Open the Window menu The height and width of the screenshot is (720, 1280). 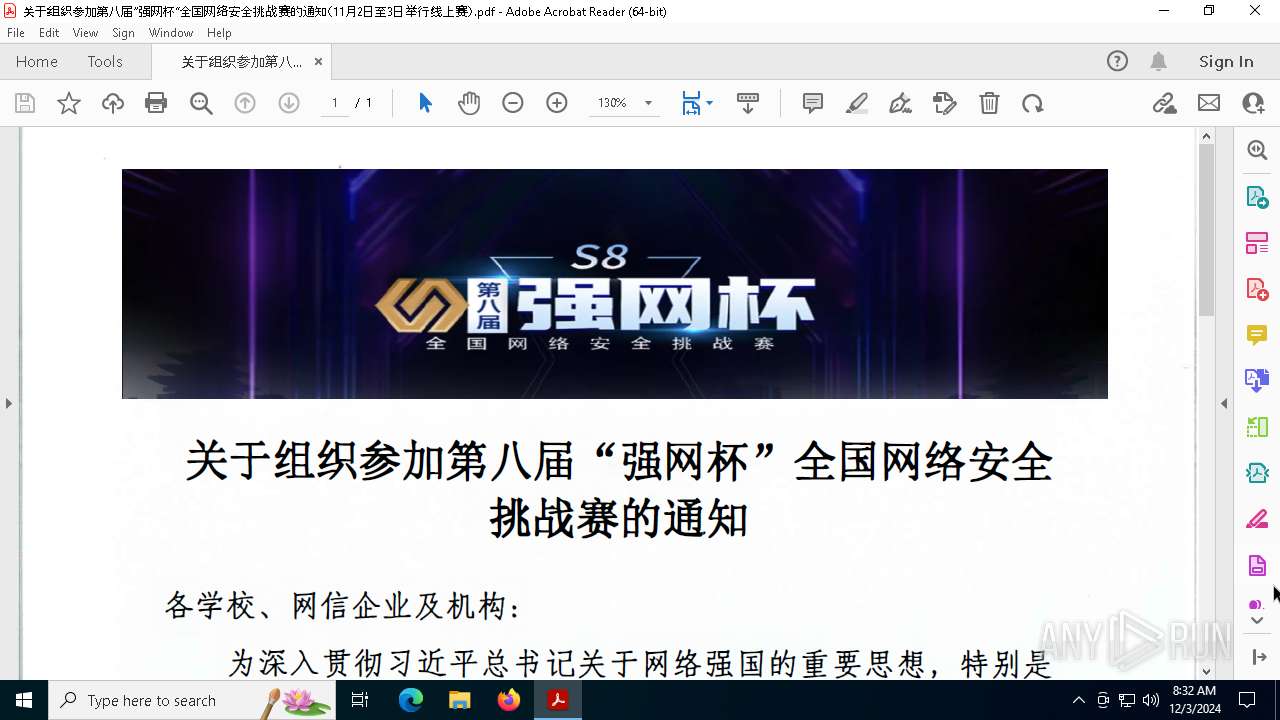pyautogui.click(x=171, y=32)
